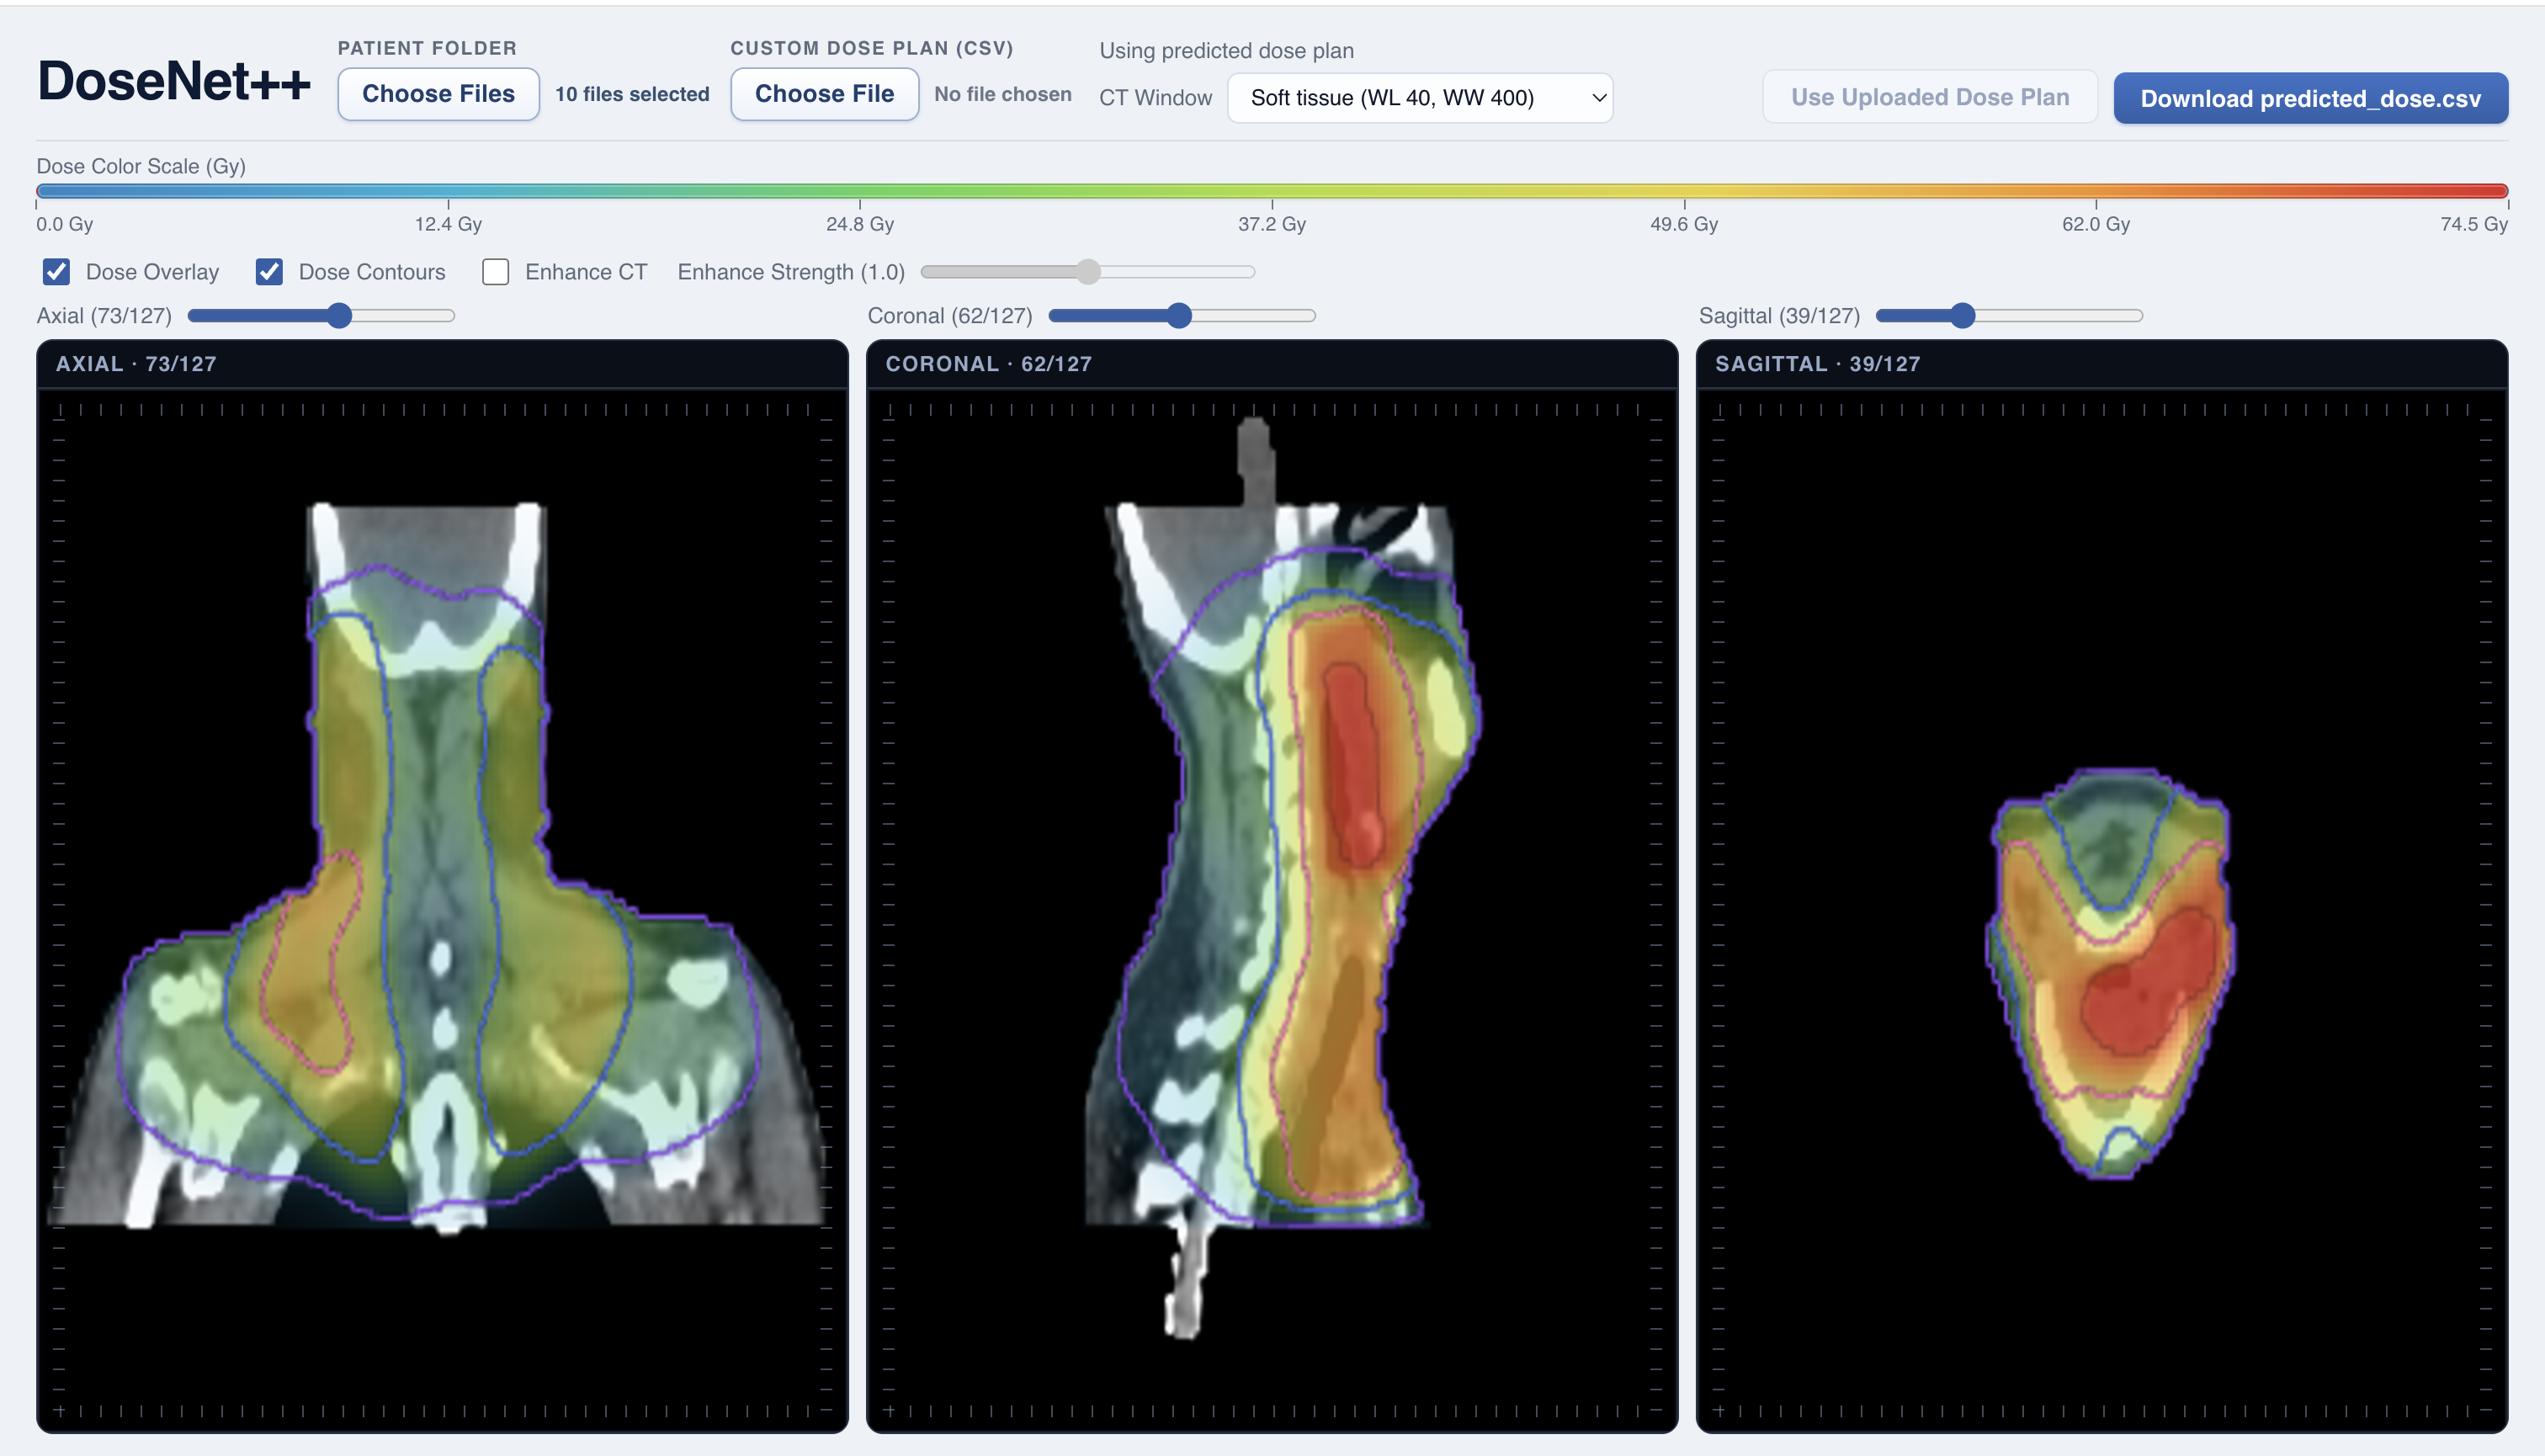Image resolution: width=2545 pixels, height=1456 pixels.
Task: Click the CT Window dropdown chevron arrow
Action: pyautogui.click(x=1598, y=98)
